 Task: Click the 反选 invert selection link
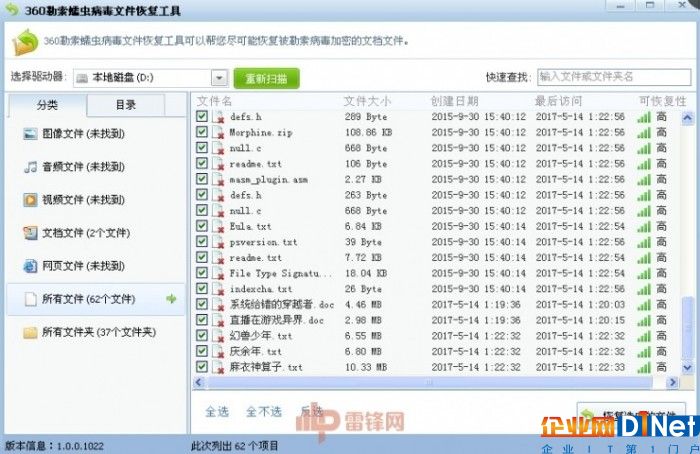coord(312,411)
